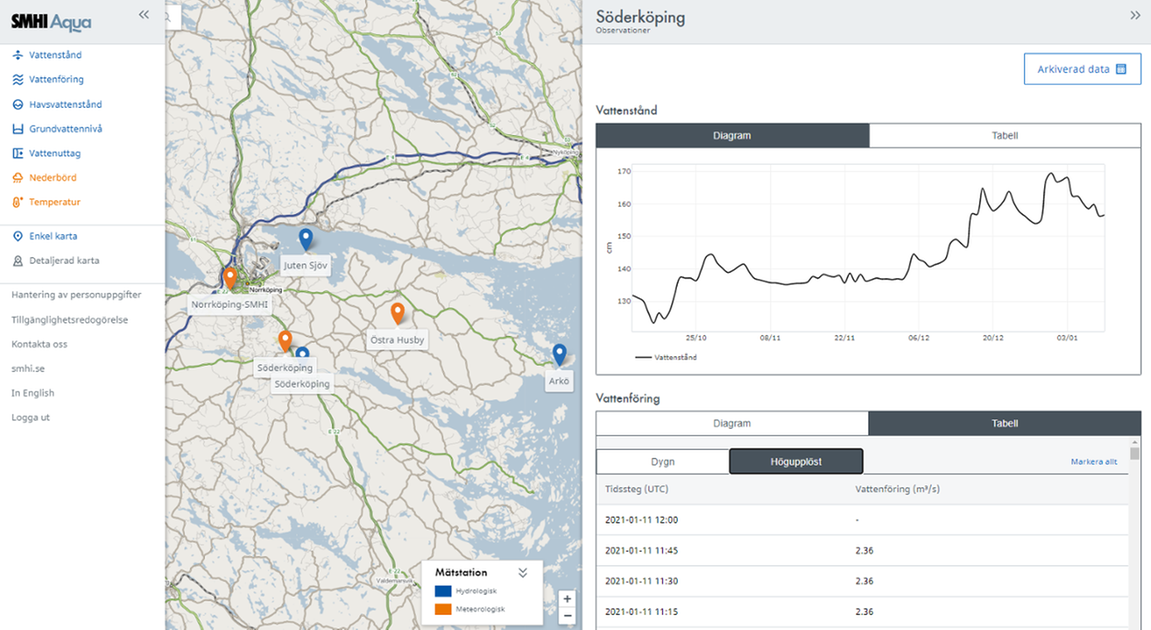Image resolution: width=1151 pixels, height=630 pixels.
Task: Open the Tabell tab for Vattenstånd
Action: 1005,135
